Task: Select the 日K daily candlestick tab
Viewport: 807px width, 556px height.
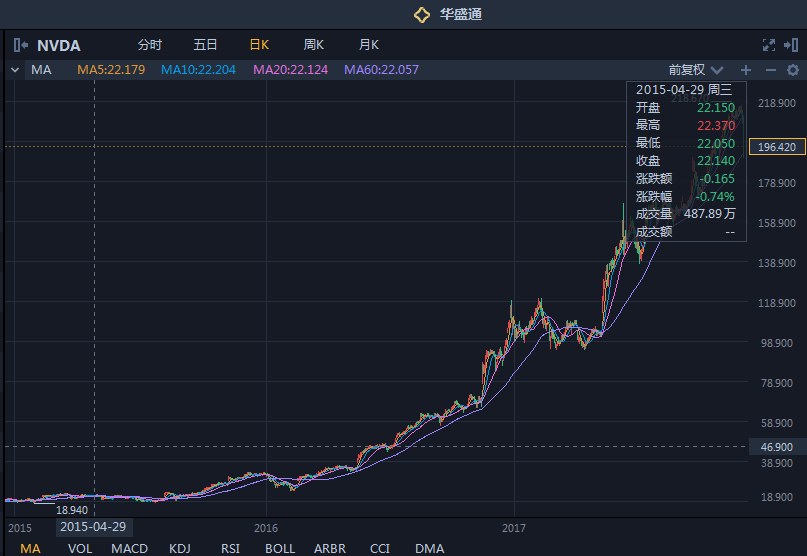Action: [x=259, y=45]
